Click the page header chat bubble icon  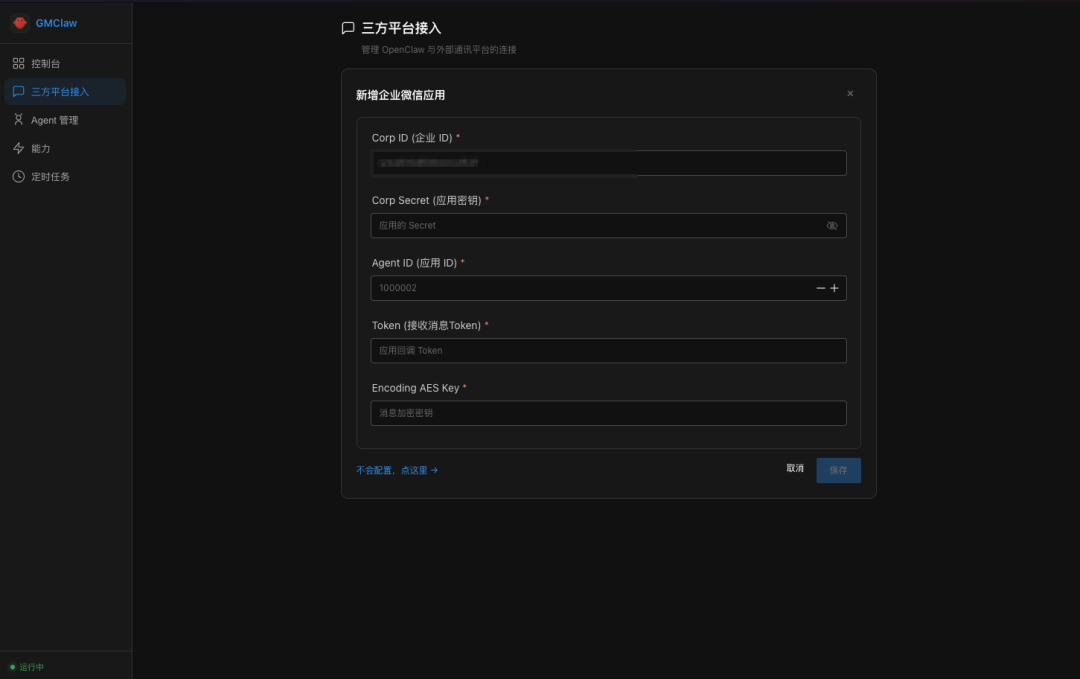tap(348, 28)
